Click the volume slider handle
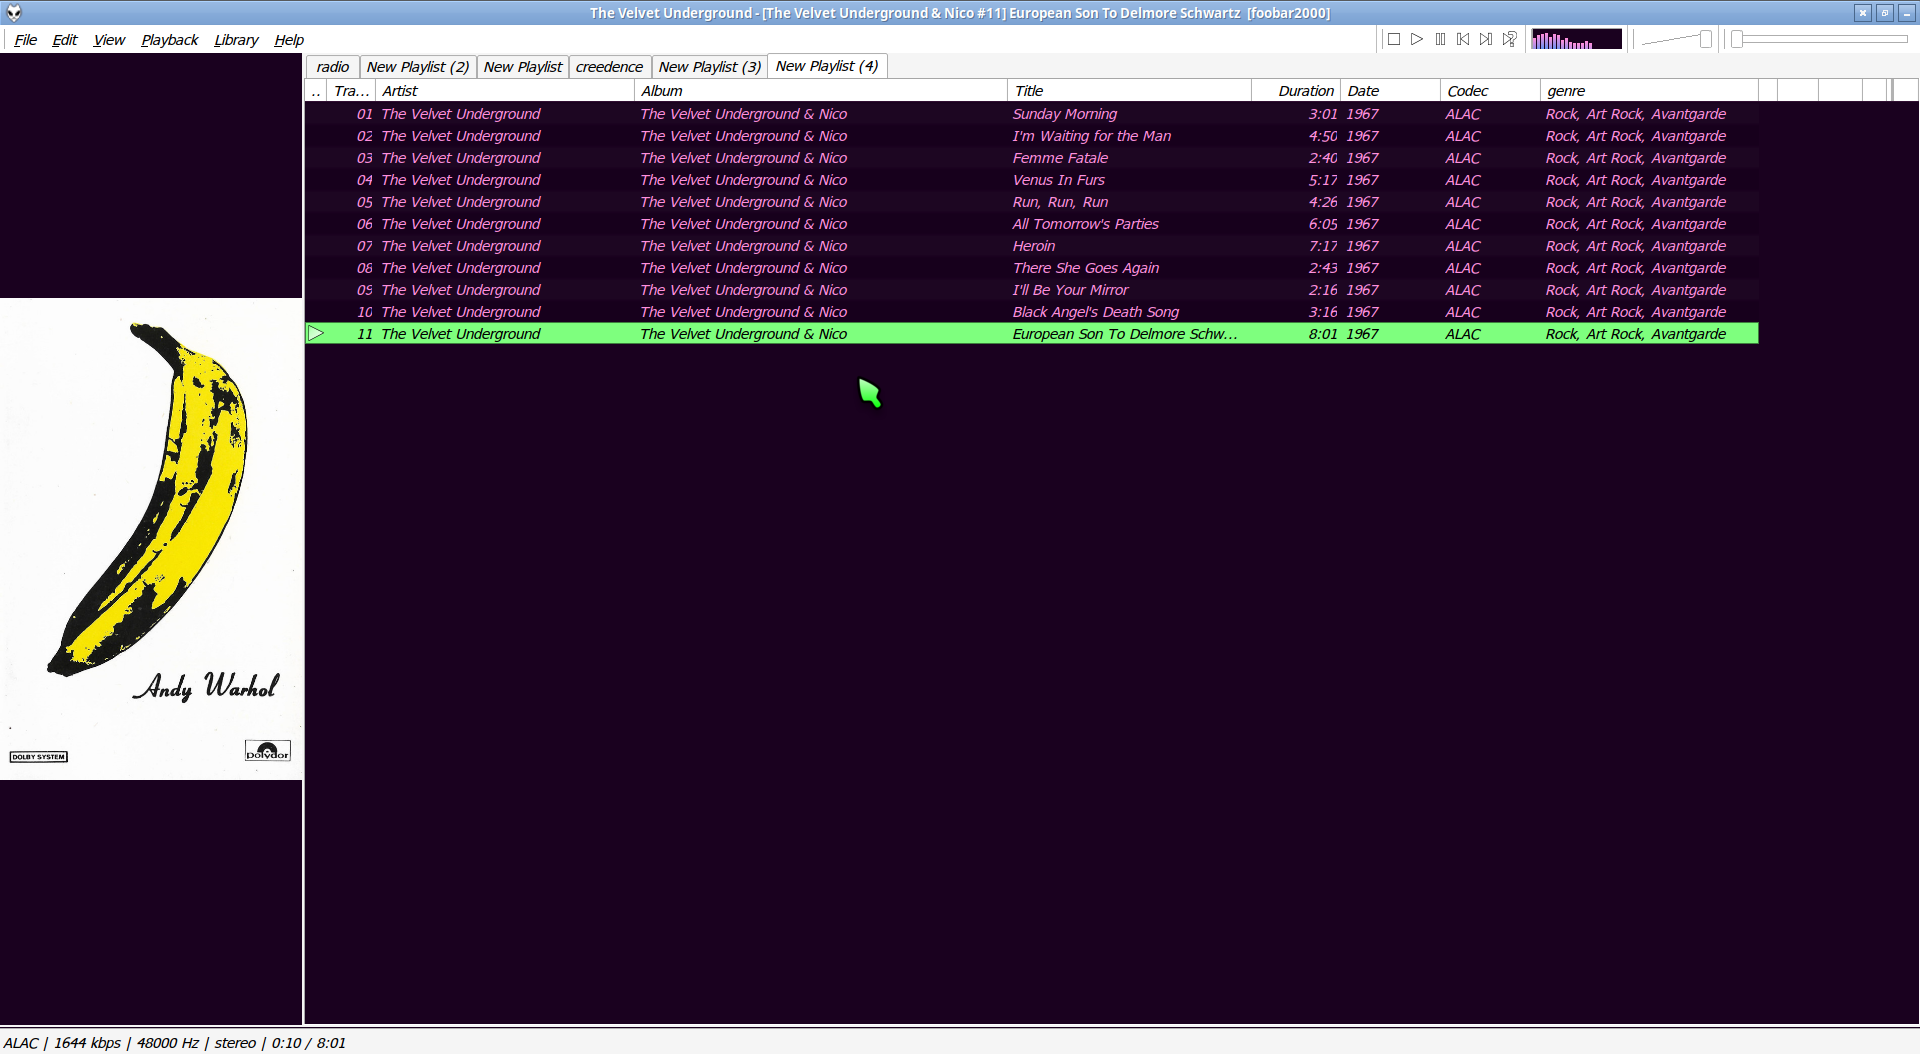The height and width of the screenshot is (1054, 1920). coord(1706,39)
